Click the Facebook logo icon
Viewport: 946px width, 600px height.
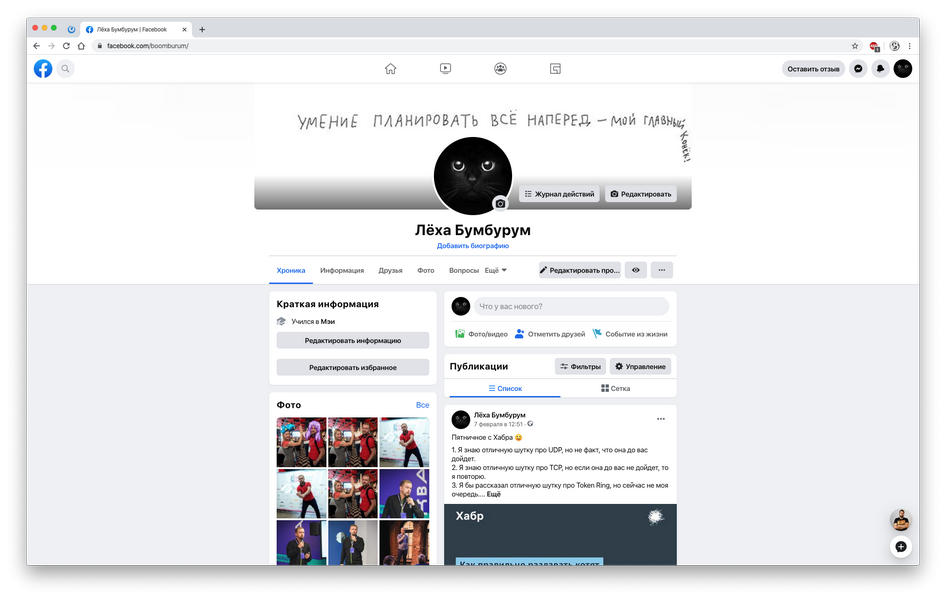43,69
